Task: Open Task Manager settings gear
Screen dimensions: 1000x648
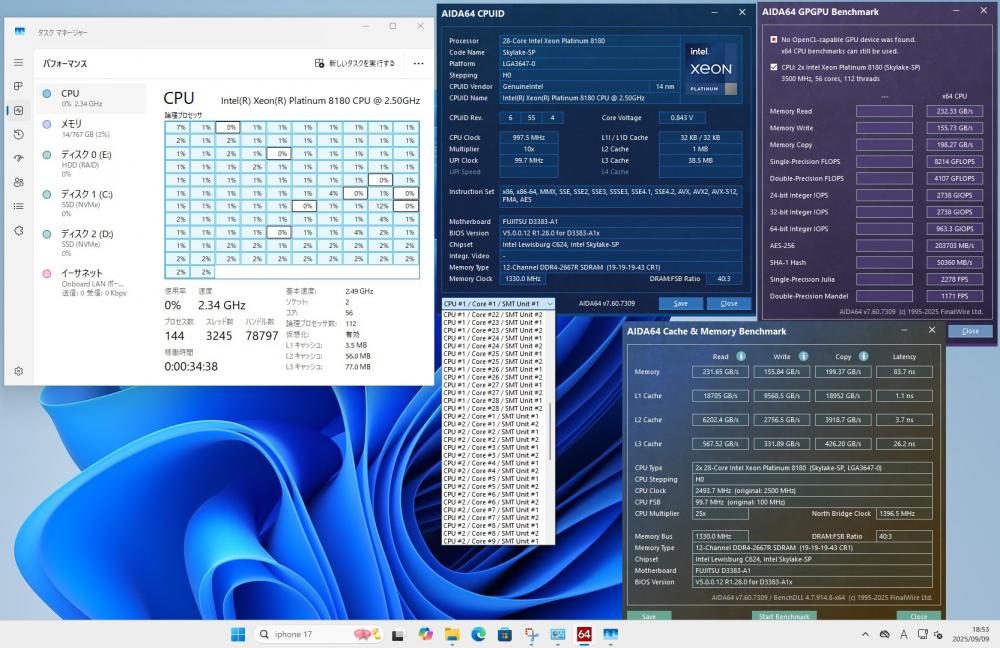Action: coord(18,371)
